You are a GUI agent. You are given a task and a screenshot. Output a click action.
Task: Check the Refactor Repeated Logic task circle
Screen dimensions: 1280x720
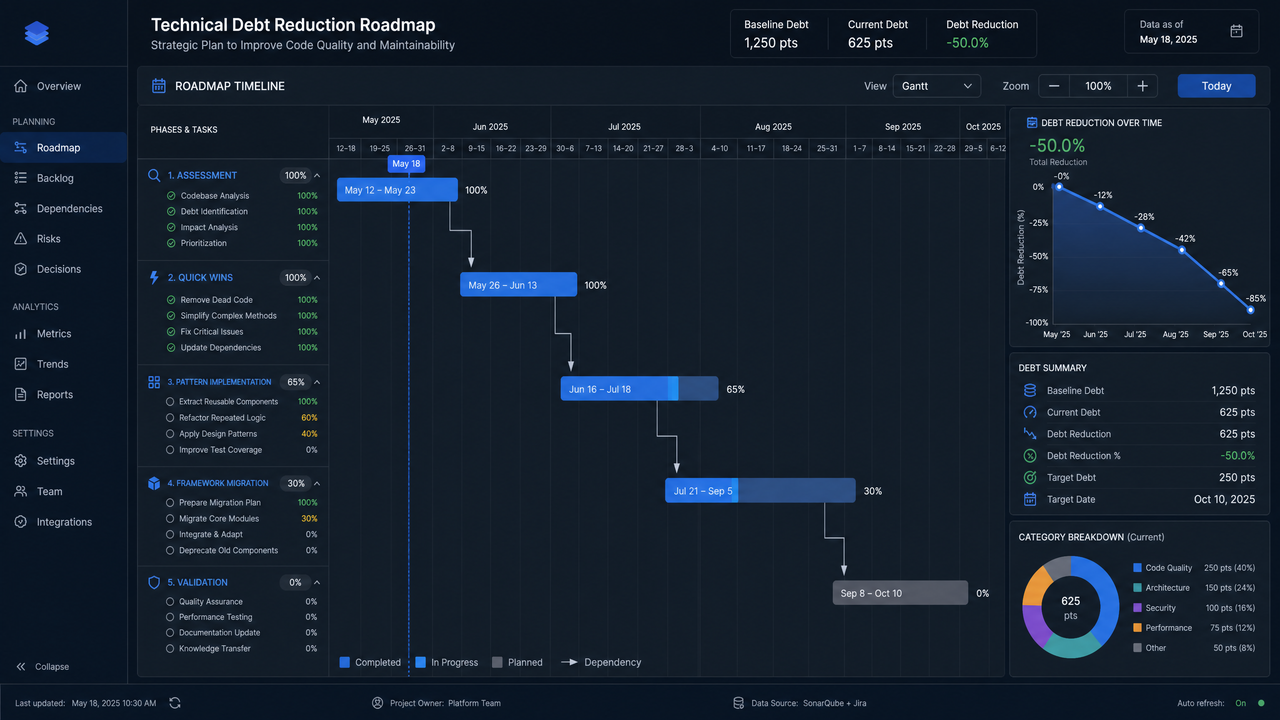click(x=171, y=418)
